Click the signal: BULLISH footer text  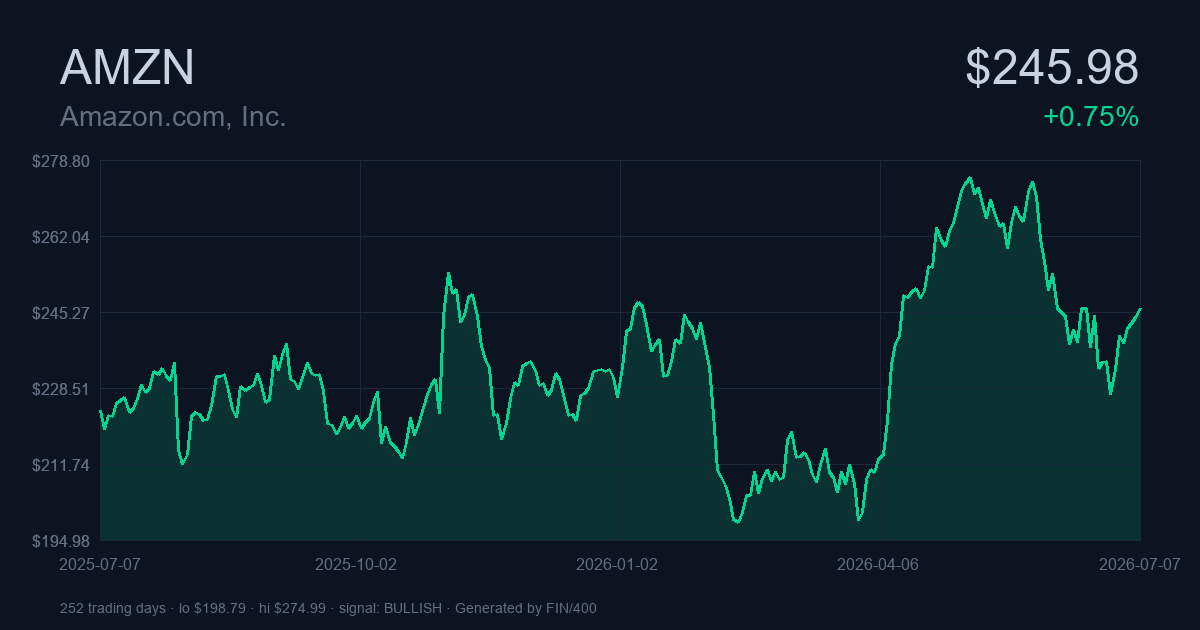point(390,608)
